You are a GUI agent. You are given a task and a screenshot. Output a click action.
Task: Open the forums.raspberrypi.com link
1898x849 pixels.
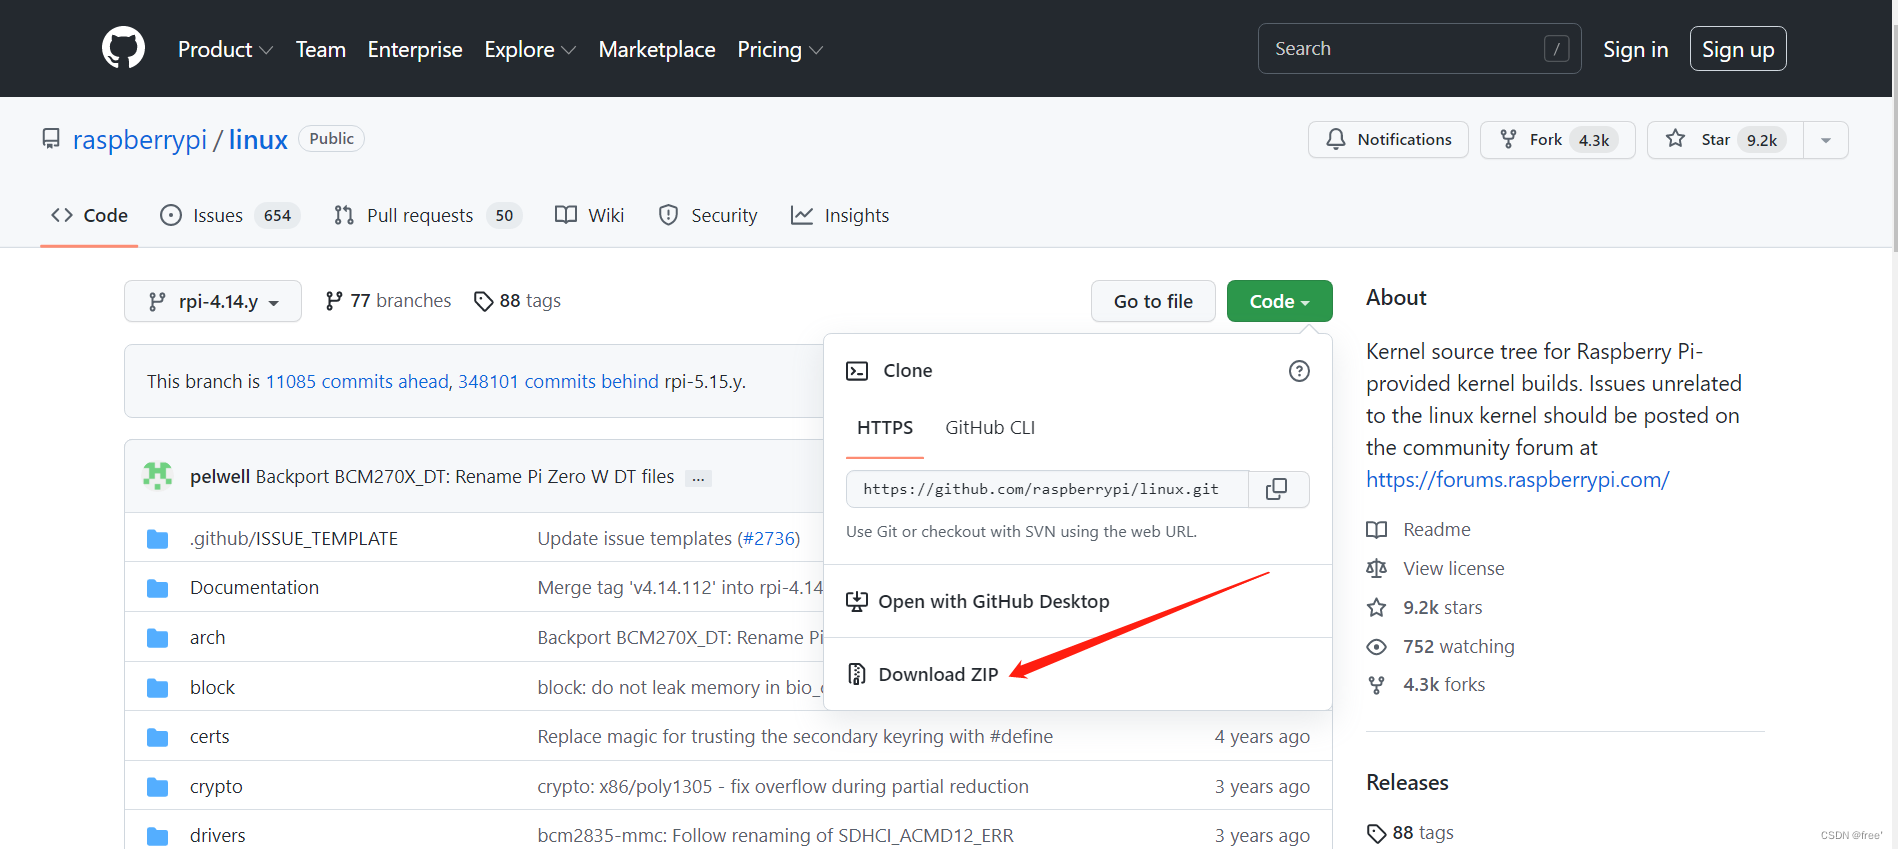coord(1518,480)
